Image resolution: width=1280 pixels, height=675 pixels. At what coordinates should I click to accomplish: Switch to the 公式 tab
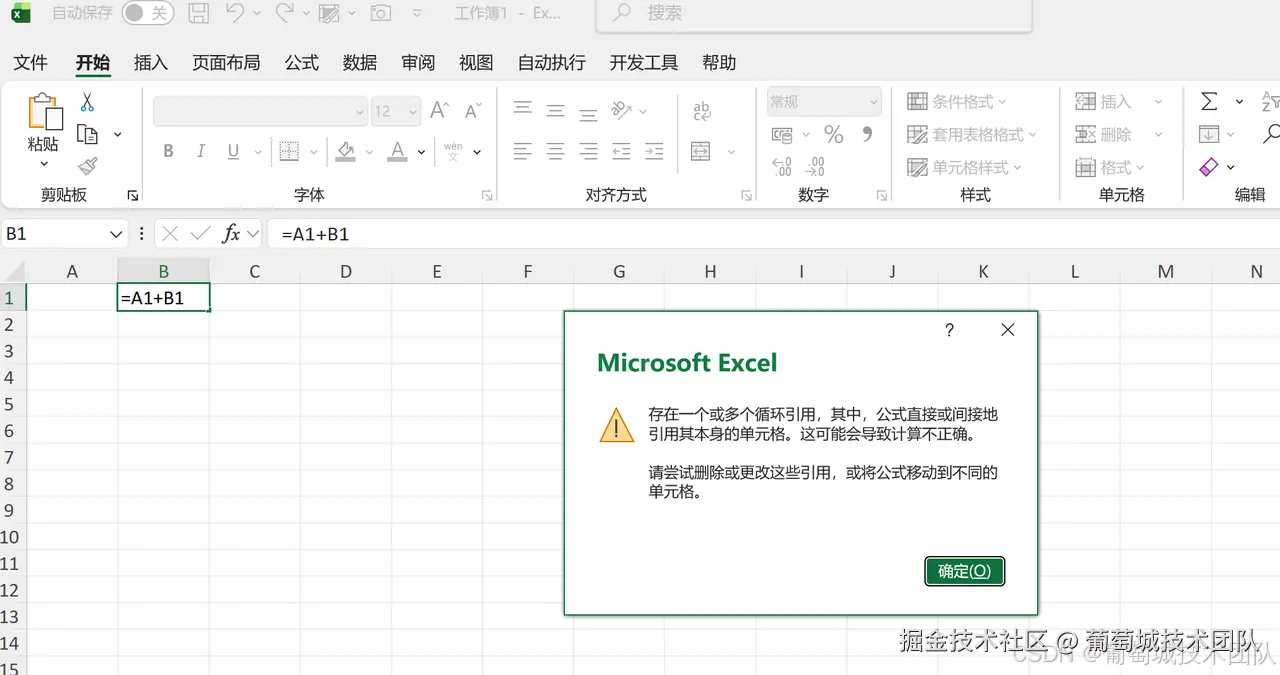[x=302, y=63]
